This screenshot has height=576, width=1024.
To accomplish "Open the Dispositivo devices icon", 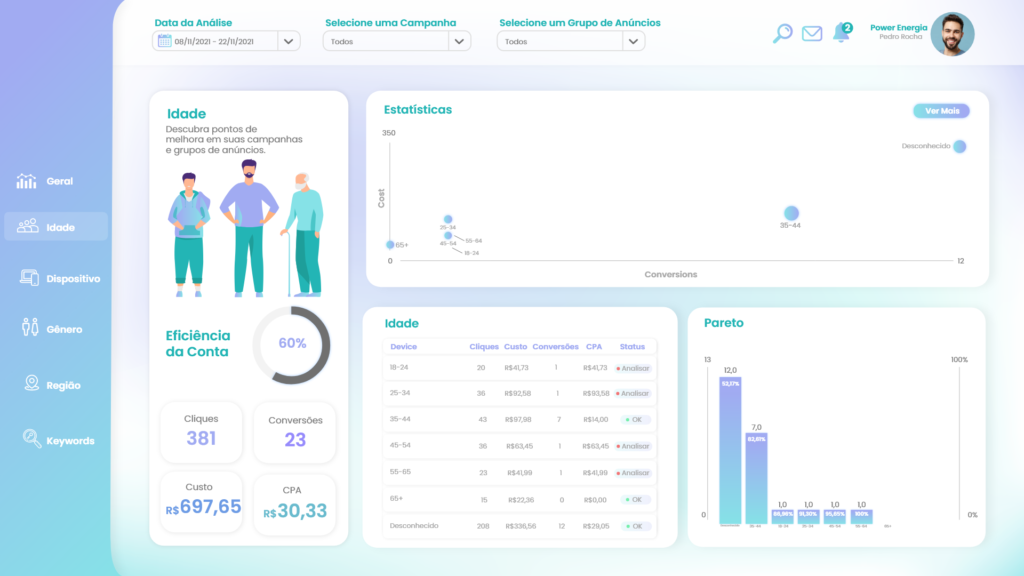I will coord(29,278).
